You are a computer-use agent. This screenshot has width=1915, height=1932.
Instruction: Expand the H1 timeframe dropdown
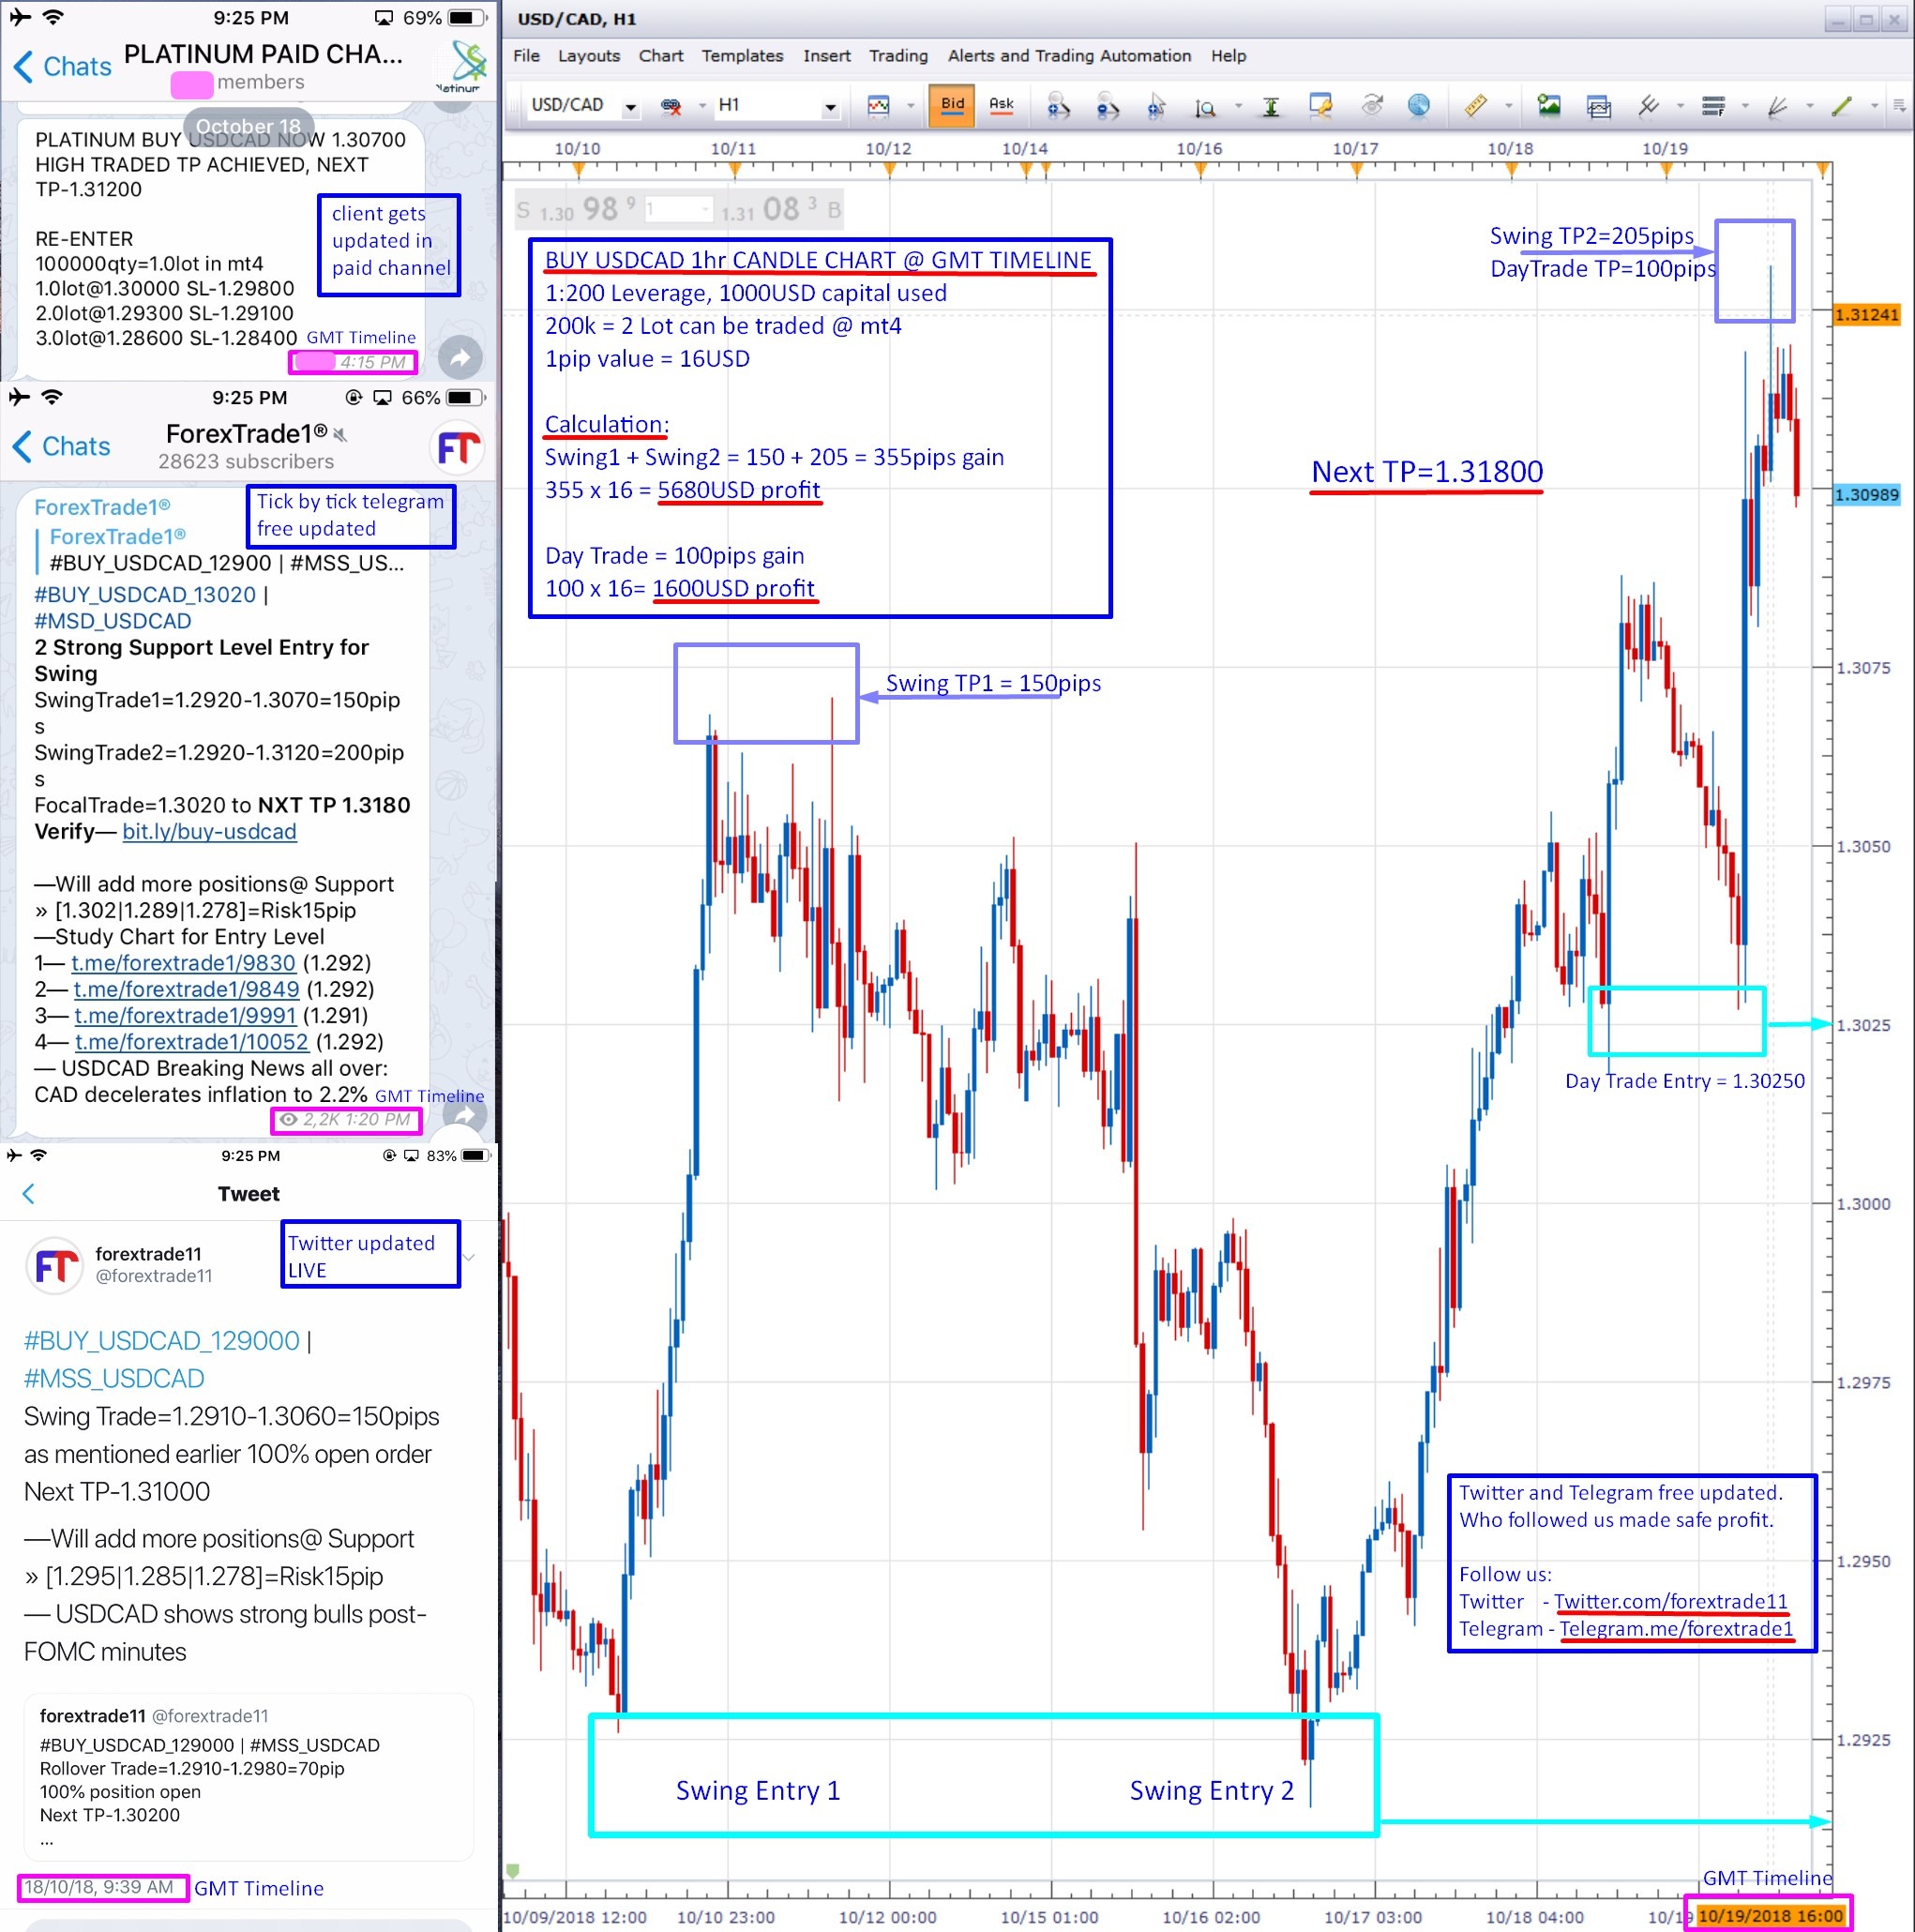[x=830, y=106]
